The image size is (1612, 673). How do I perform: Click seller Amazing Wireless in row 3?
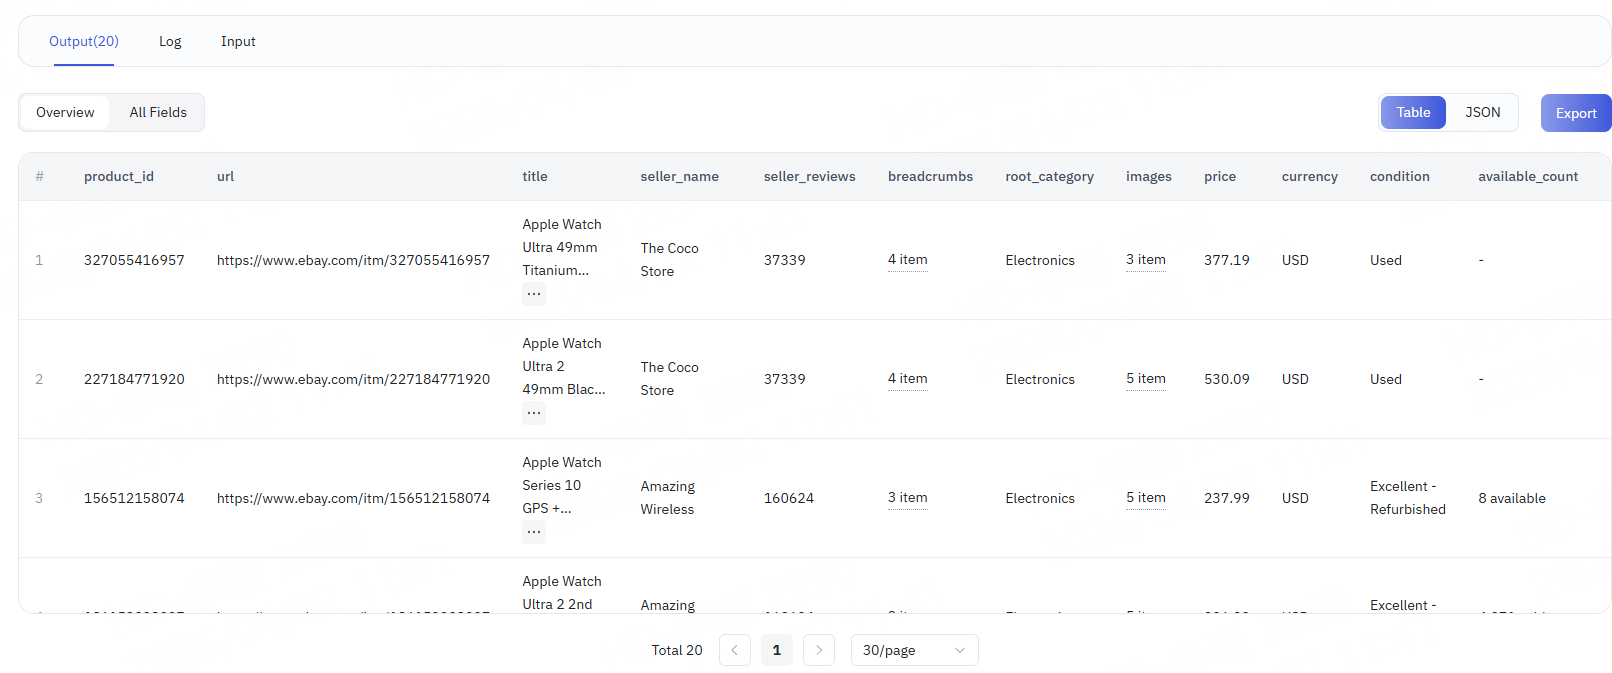pyautogui.click(x=668, y=498)
